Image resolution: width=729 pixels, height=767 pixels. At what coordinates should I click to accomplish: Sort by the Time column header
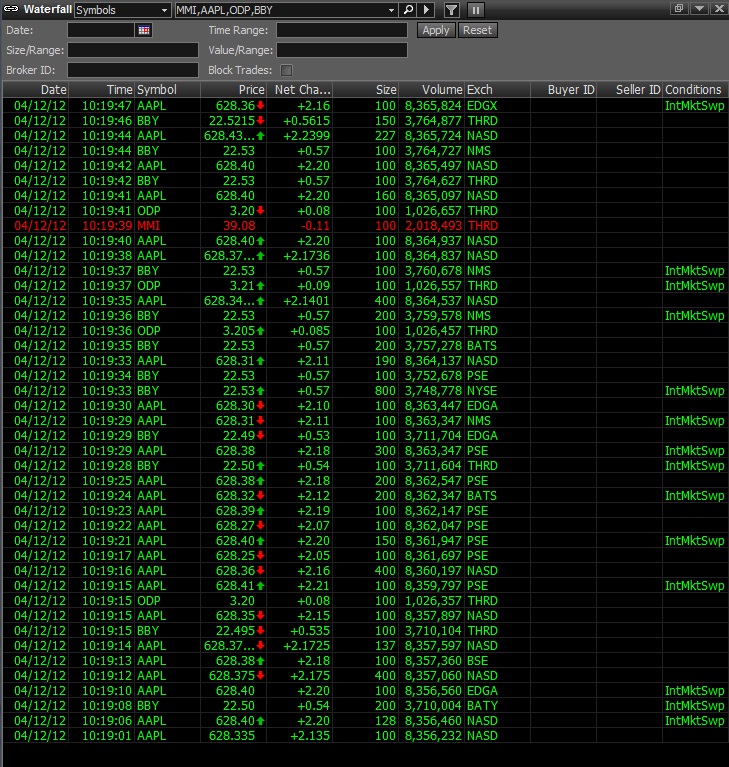tap(102, 90)
